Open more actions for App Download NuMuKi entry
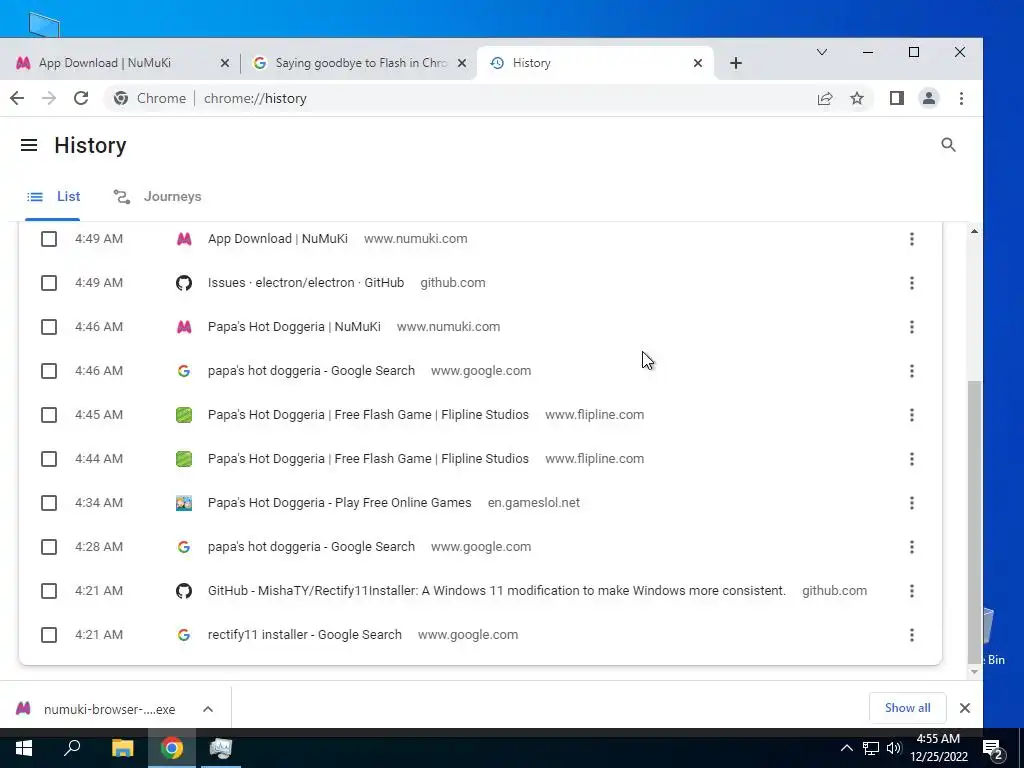 [x=912, y=239]
